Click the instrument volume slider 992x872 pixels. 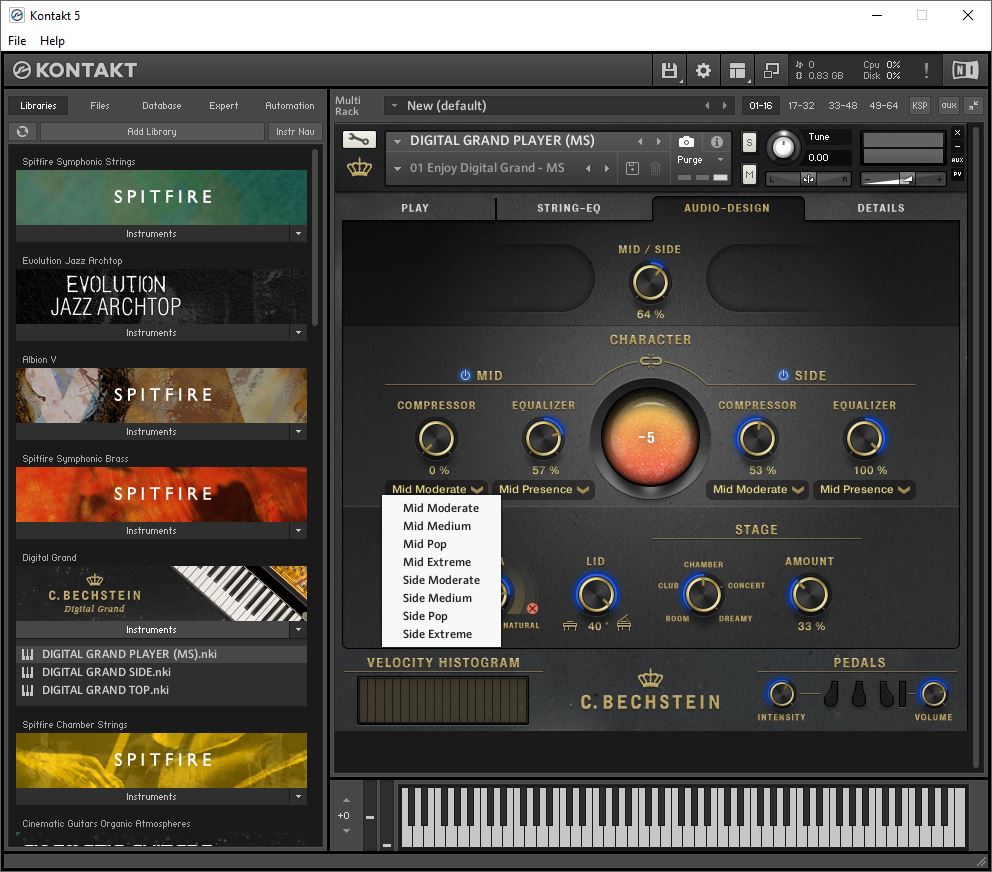pyautogui.click(x=903, y=180)
